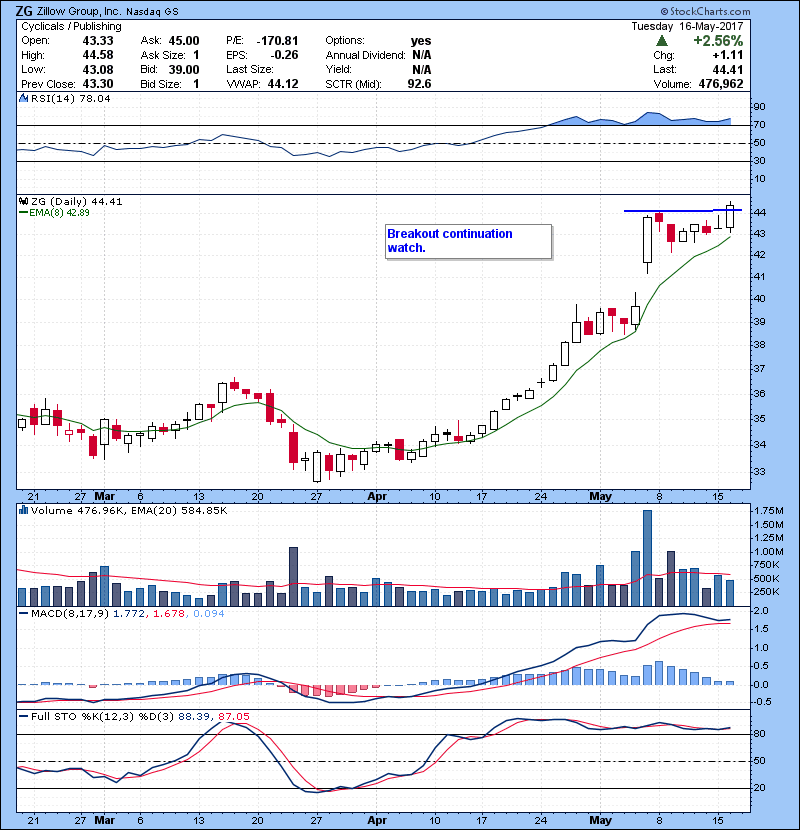The width and height of the screenshot is (800, 830).
Task: Click the Cyclicals / Publishing sector label
Action: (x=71, y=26)
